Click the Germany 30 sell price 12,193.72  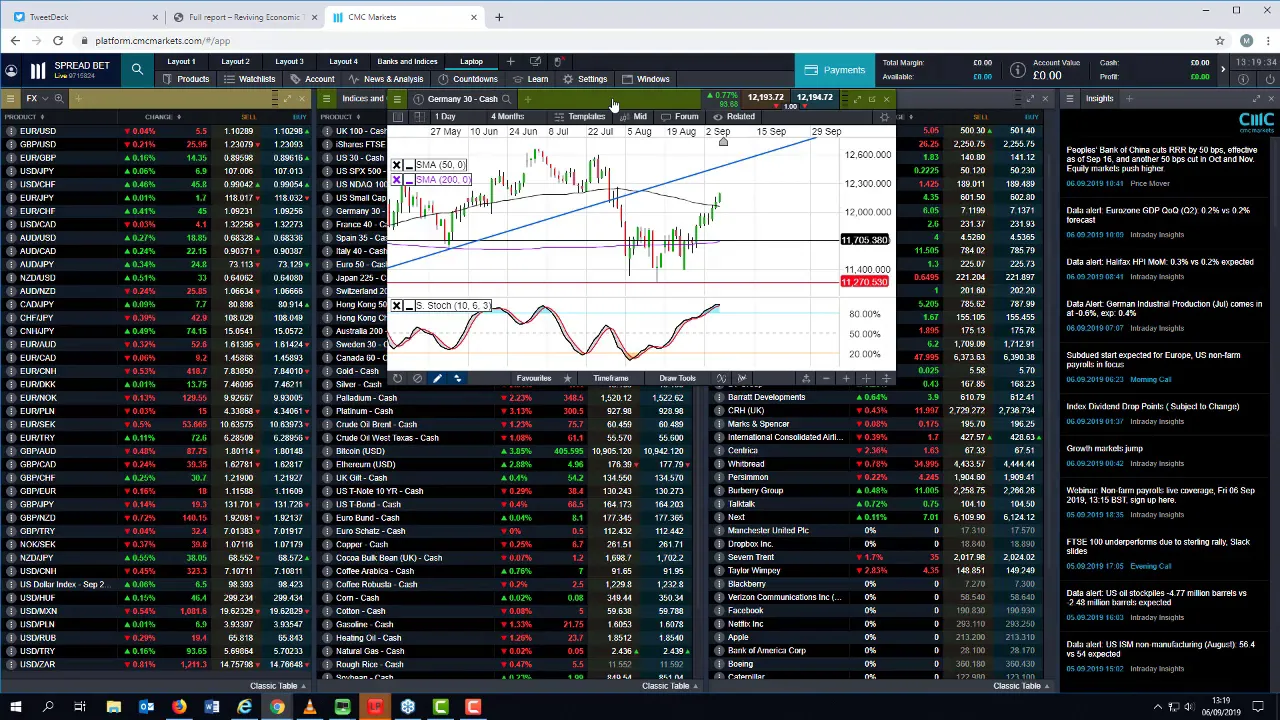coord(765,98)
